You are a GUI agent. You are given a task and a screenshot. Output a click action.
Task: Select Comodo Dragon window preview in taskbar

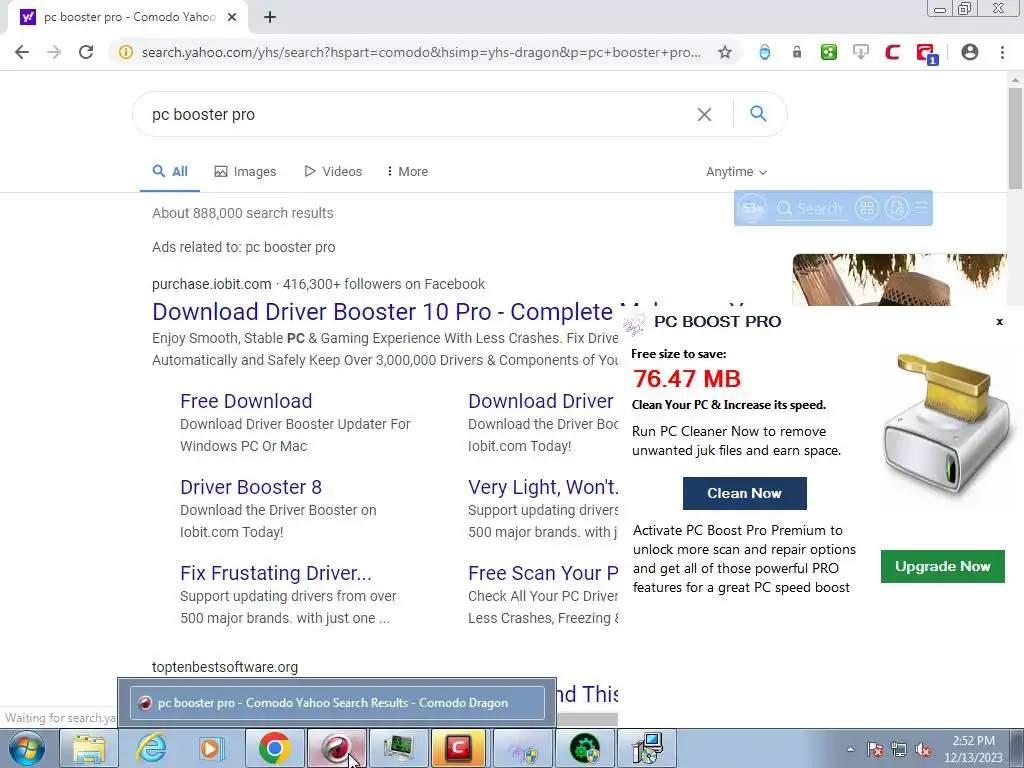337,703
